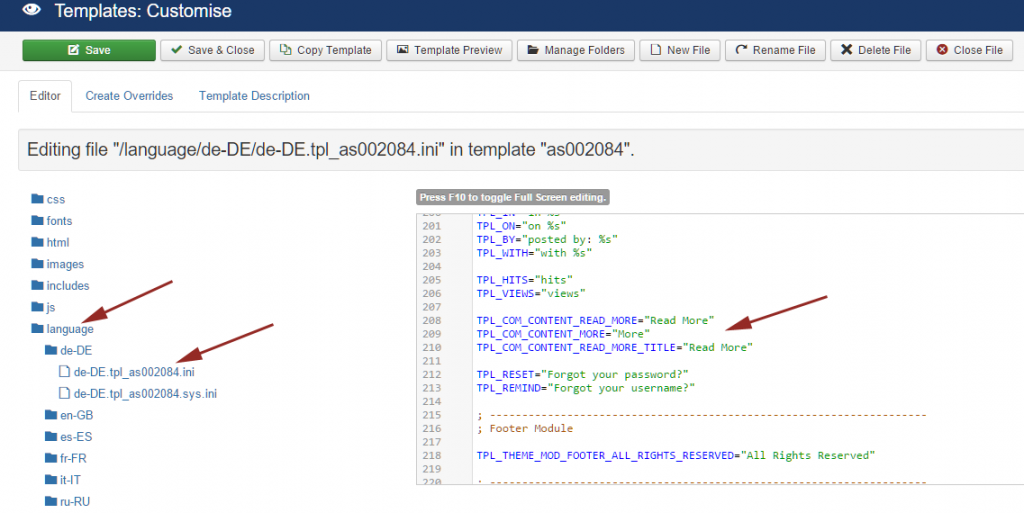Expand the ru-RU folder
1024x513 pixels.
(67, 501)
